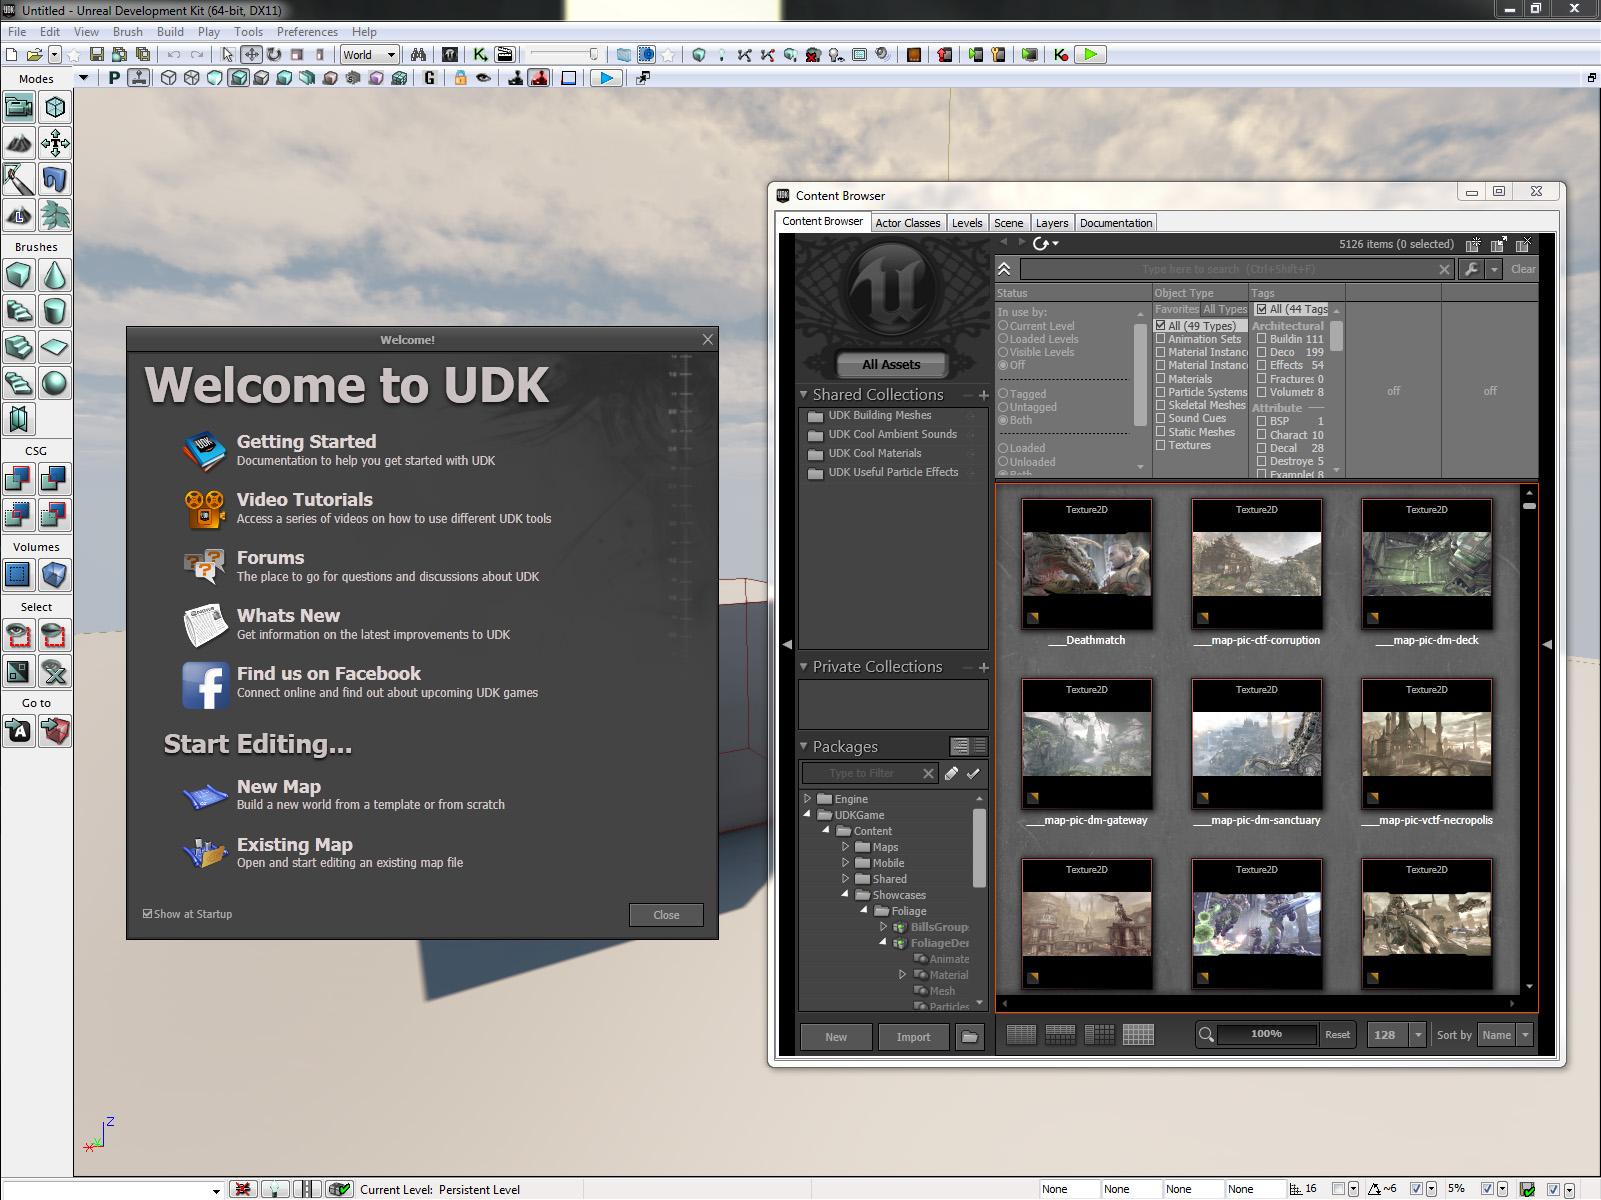The image size is (1601, 1200).
Task: Toggle game view with the G icon
Action: 430,78
